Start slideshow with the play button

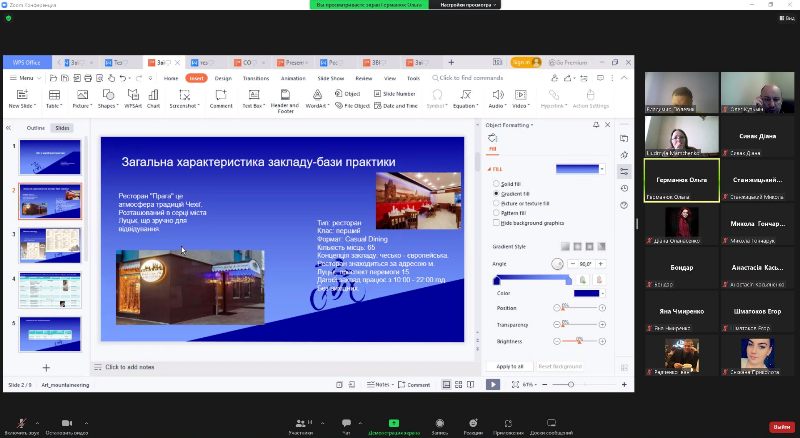click(493, 384)
